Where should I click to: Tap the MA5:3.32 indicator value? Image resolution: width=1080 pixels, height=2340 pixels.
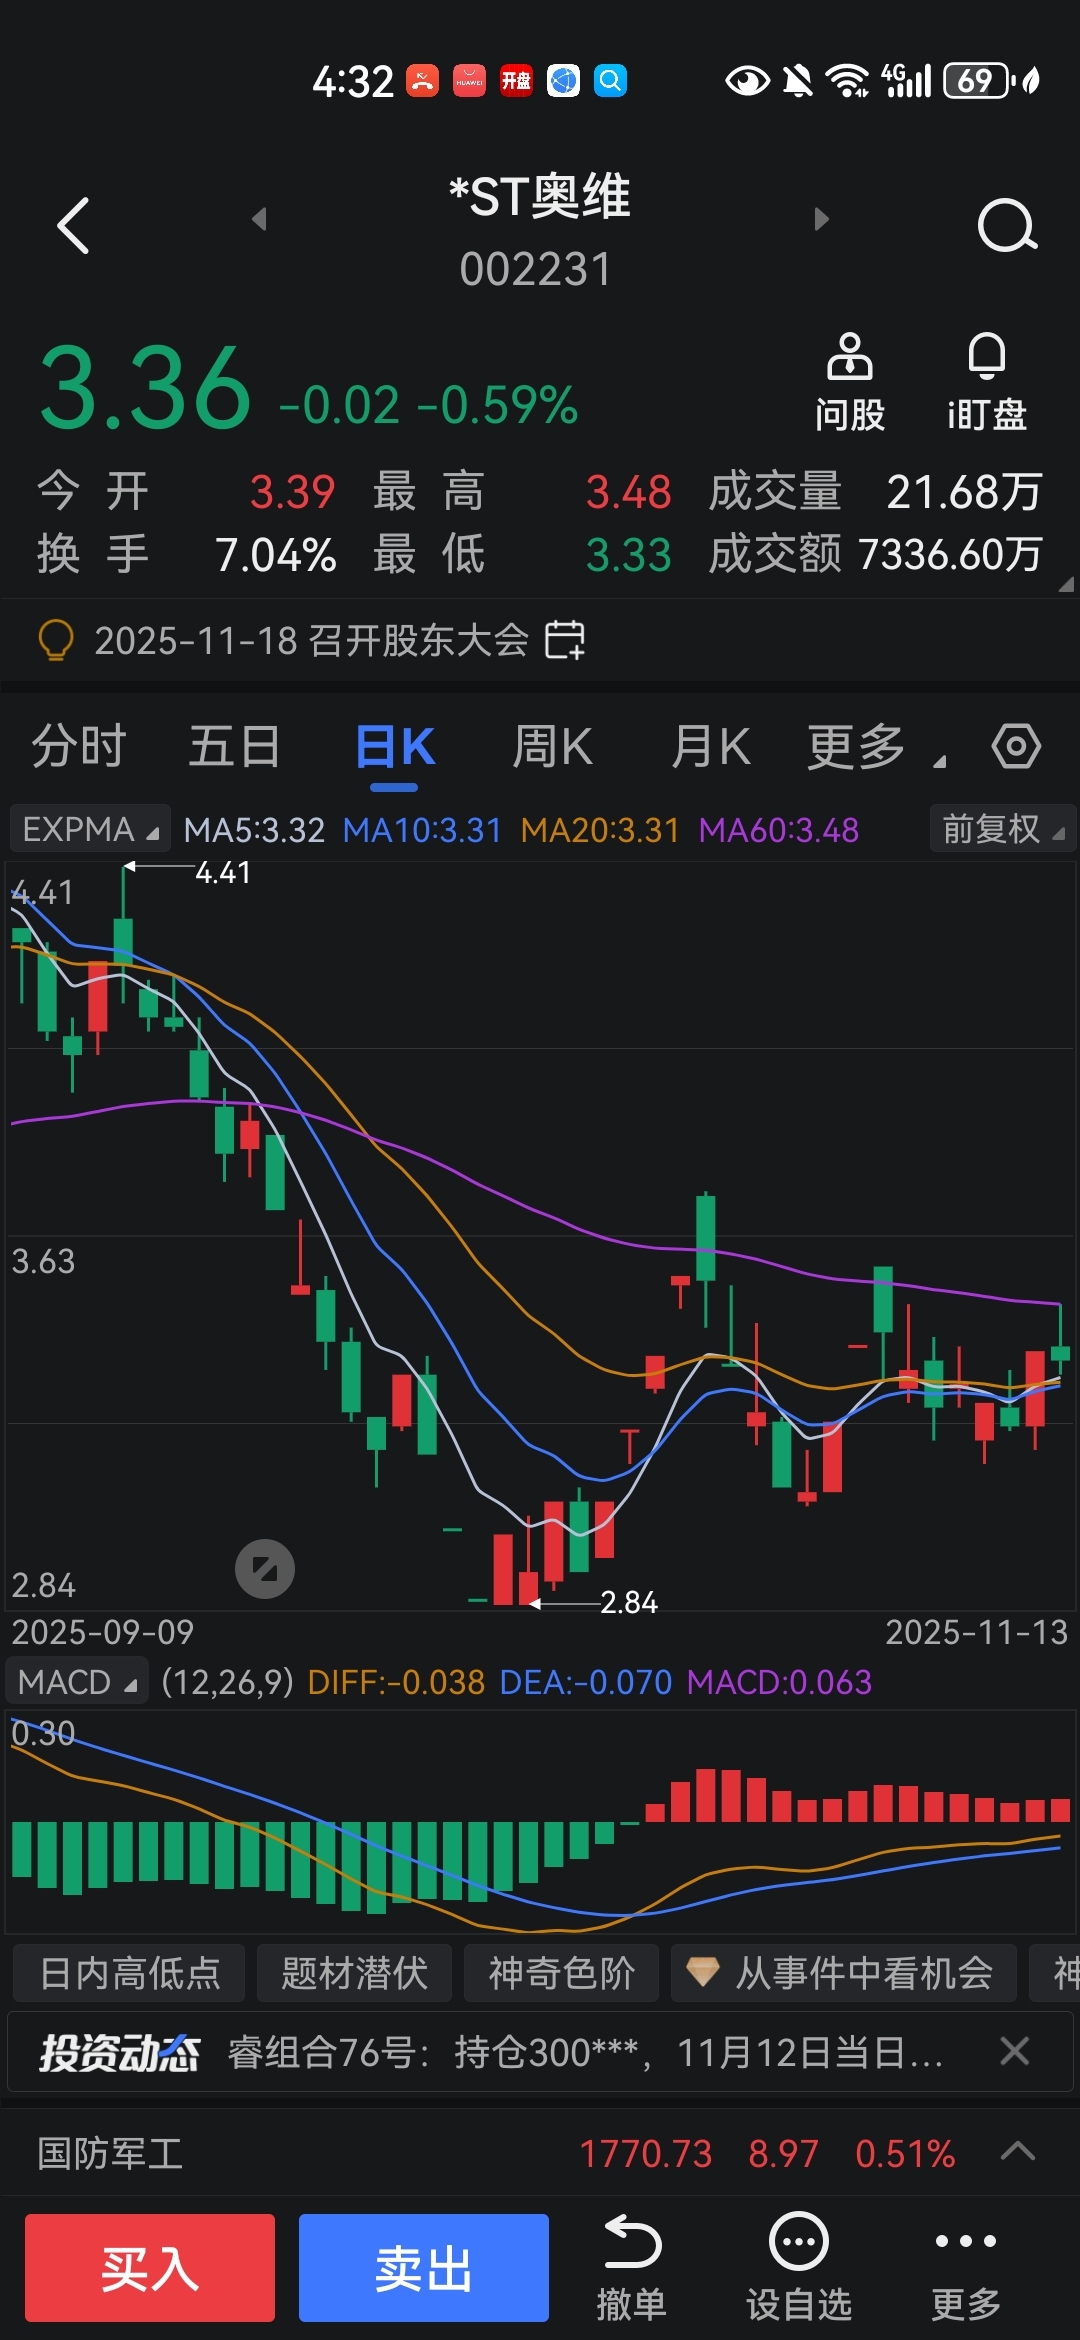coord(254,830)
